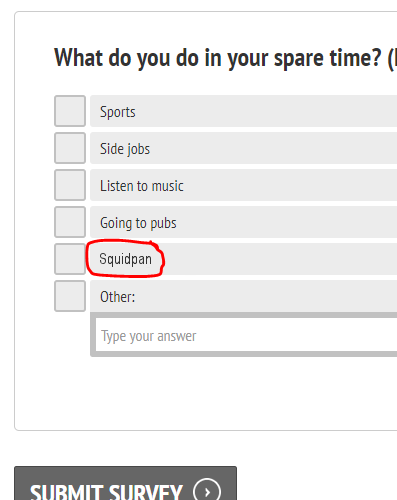Pick the Side jobs answer text
Screen dimensions: 397x500
(125, 149)
